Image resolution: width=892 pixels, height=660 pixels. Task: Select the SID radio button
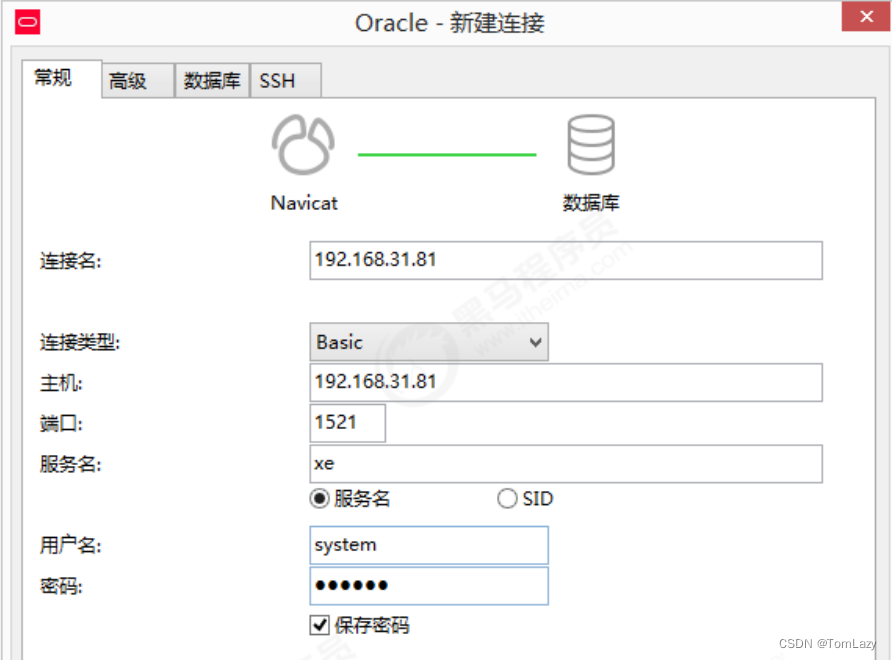(x=507, y=498)
